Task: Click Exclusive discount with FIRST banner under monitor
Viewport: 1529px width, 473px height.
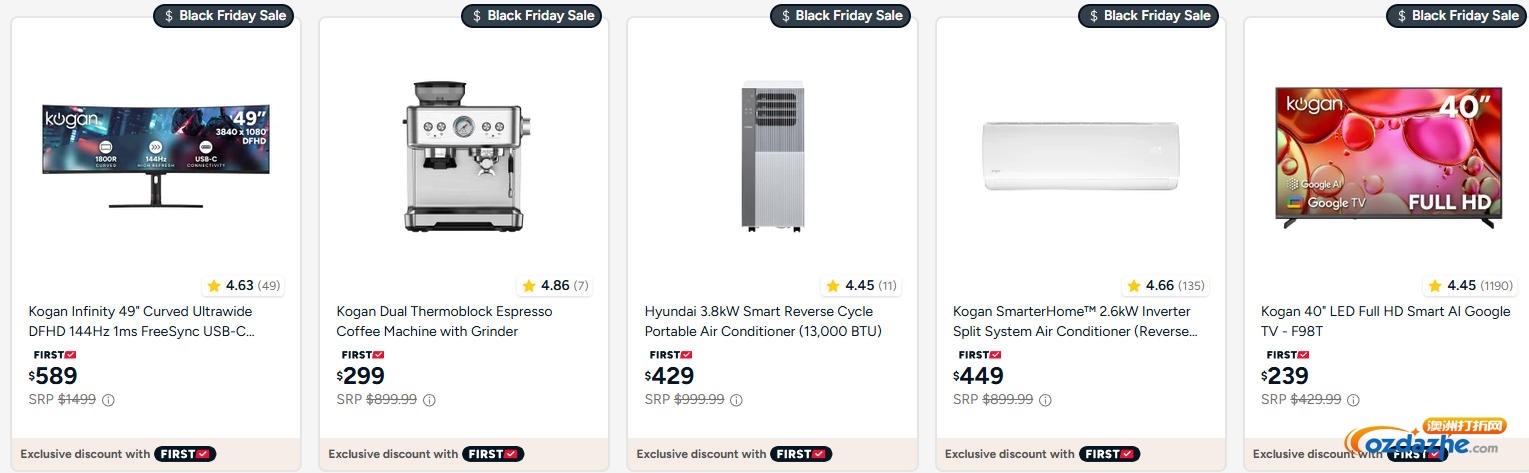Action: tap(118, 454)
